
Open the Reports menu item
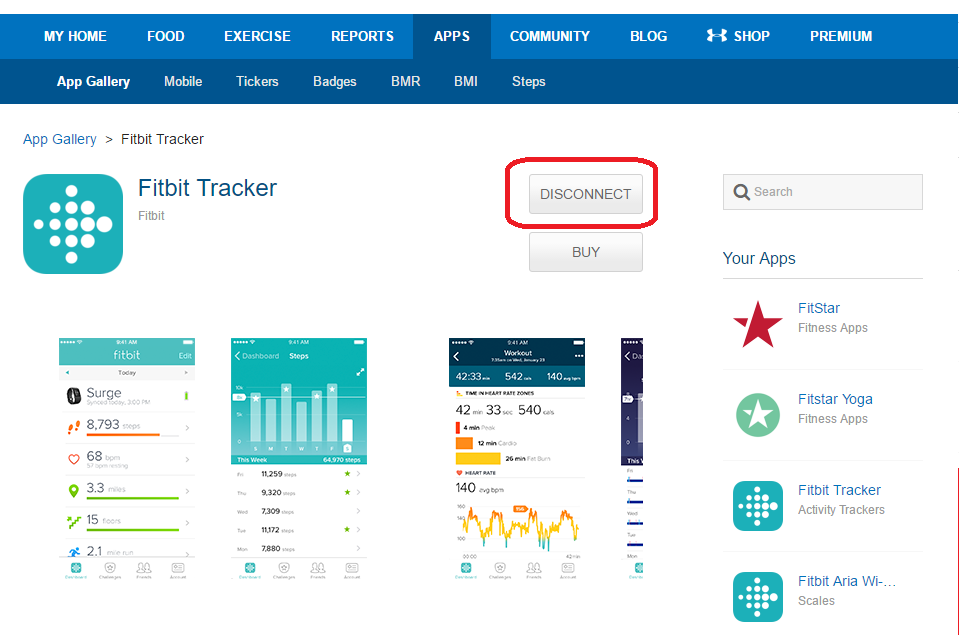[x=362, y=36]
